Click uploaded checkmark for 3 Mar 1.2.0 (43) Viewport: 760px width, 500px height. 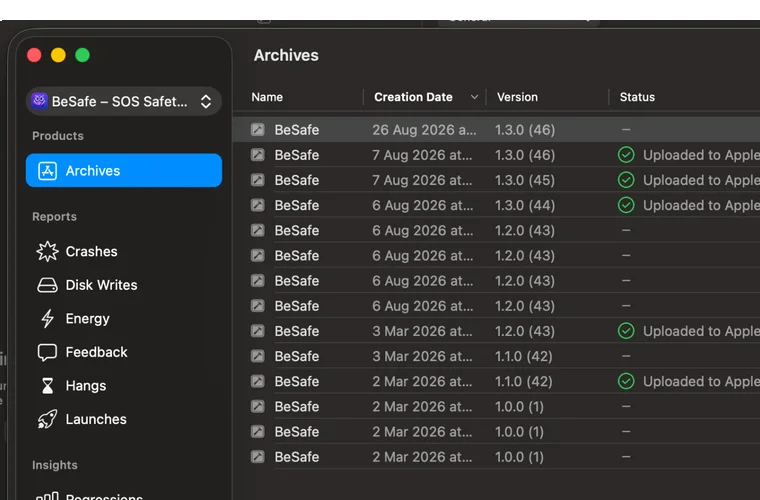point(626,331)
